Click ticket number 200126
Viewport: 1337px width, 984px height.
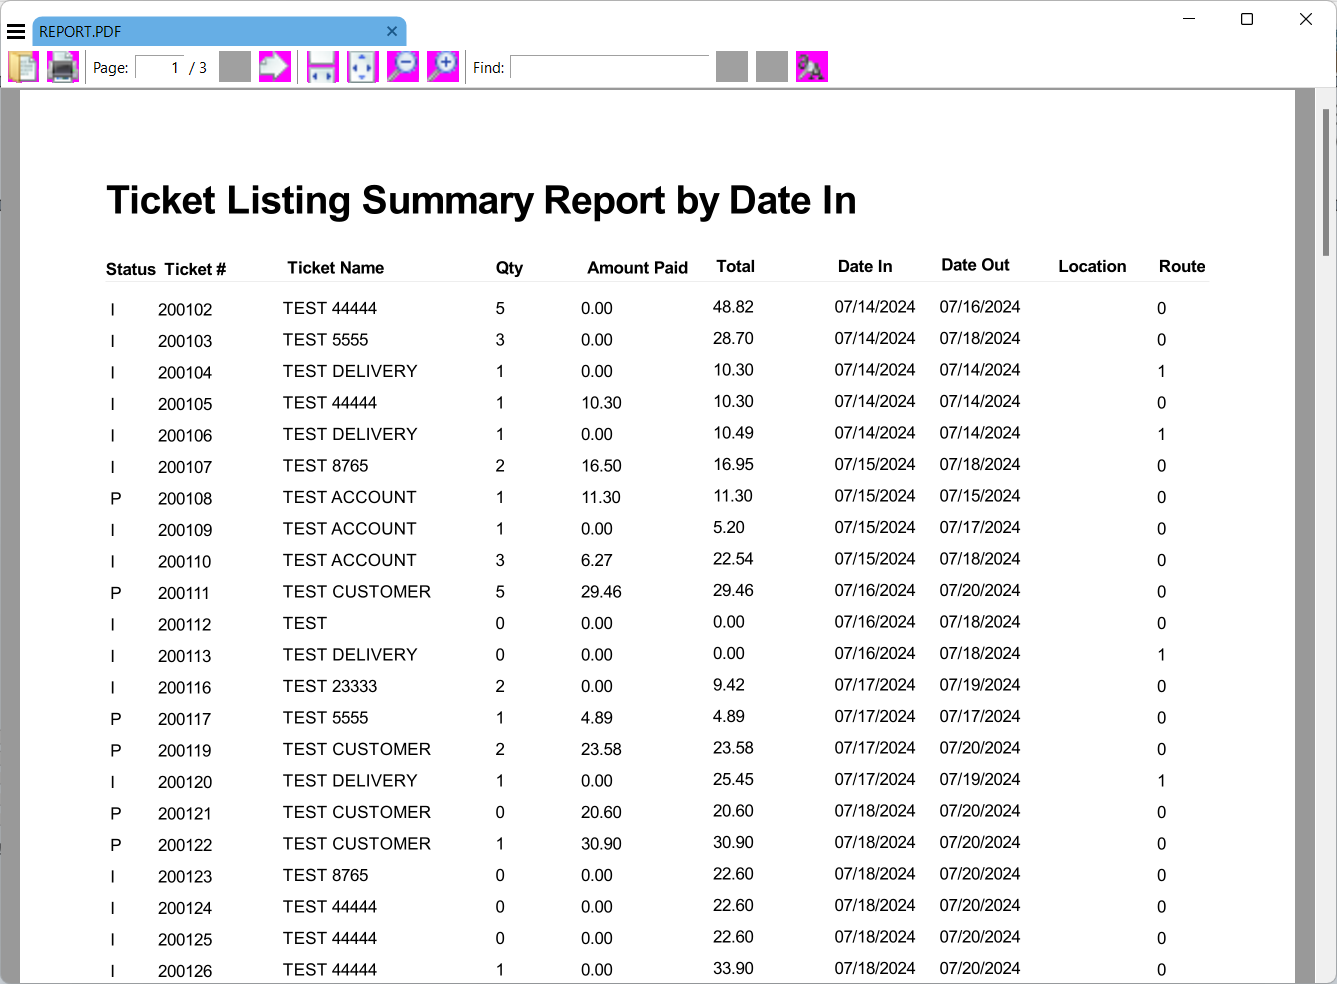click(x=185, y=971)
